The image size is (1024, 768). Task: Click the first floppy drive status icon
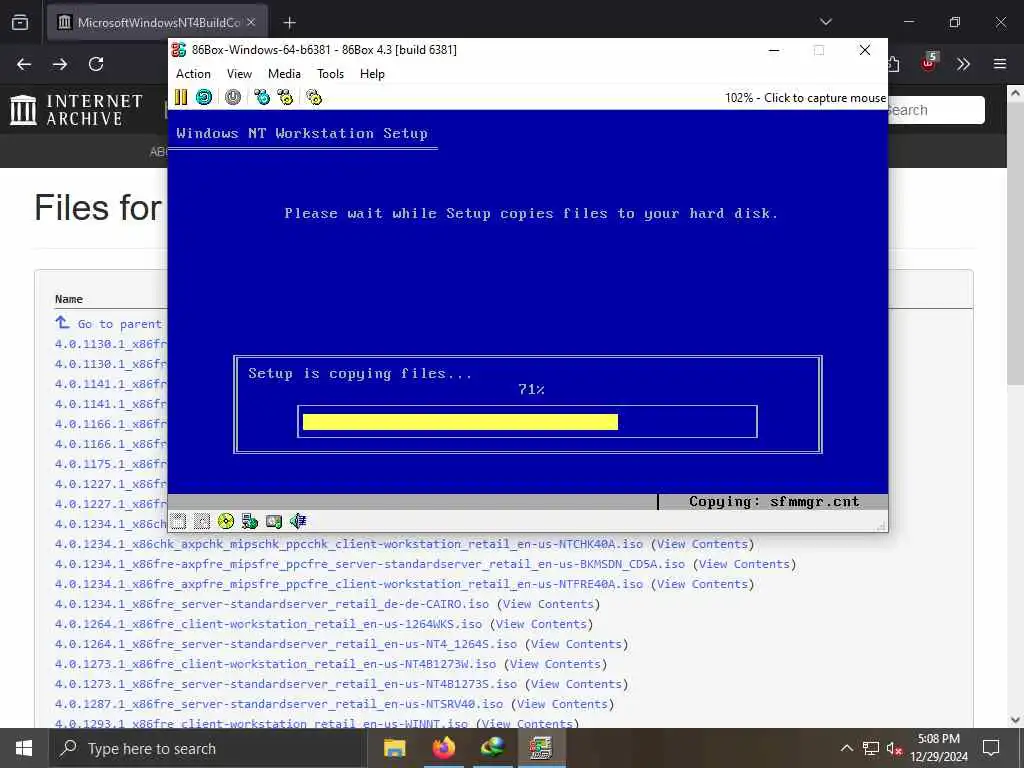pyautogui.click(x=178, y=520)
